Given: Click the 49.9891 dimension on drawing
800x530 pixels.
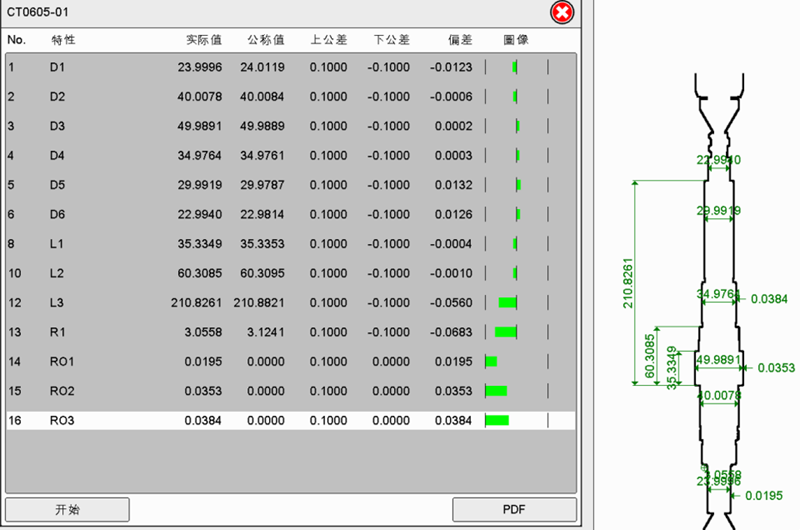Looking at the screenshot, I should (718, 360).
